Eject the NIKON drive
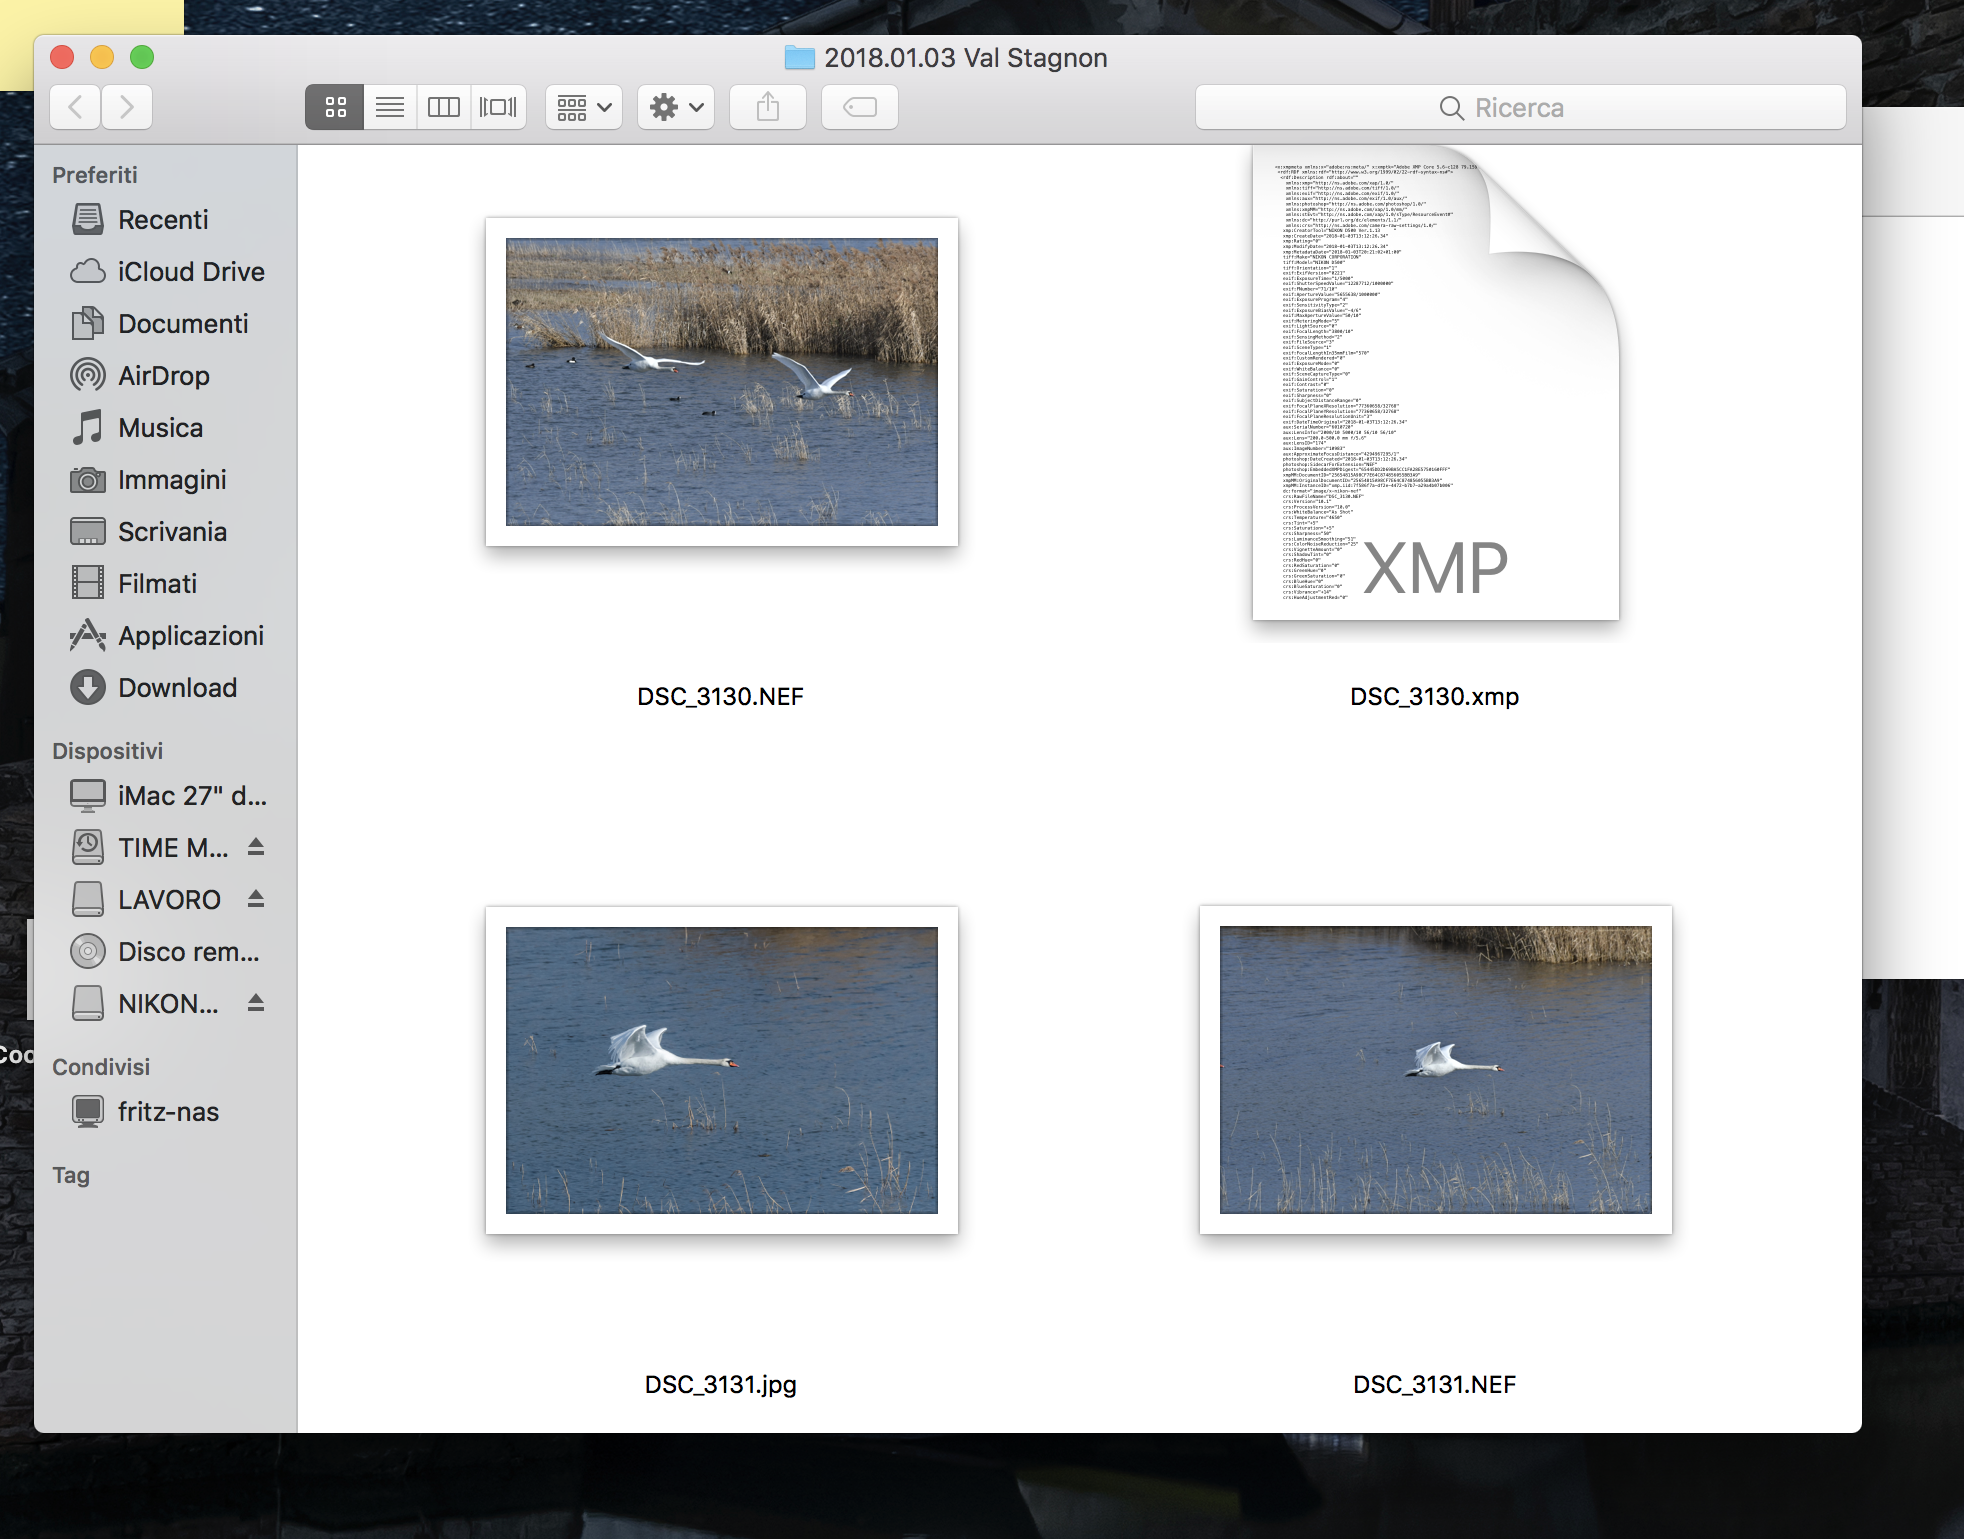The image size is (1964, 1539). pos(256,1003)
